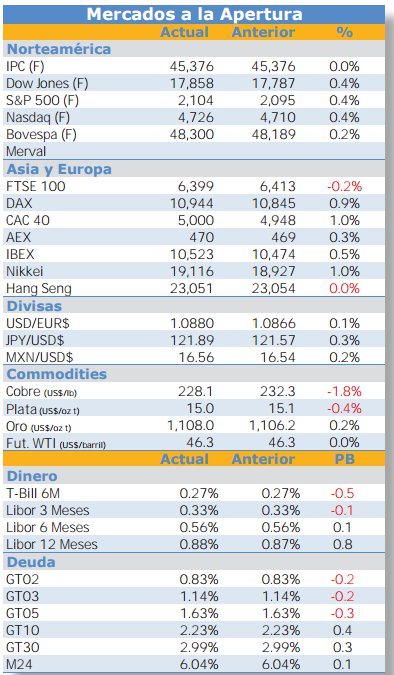
Task: Select the M24 row label
Action: coord(19,664)
